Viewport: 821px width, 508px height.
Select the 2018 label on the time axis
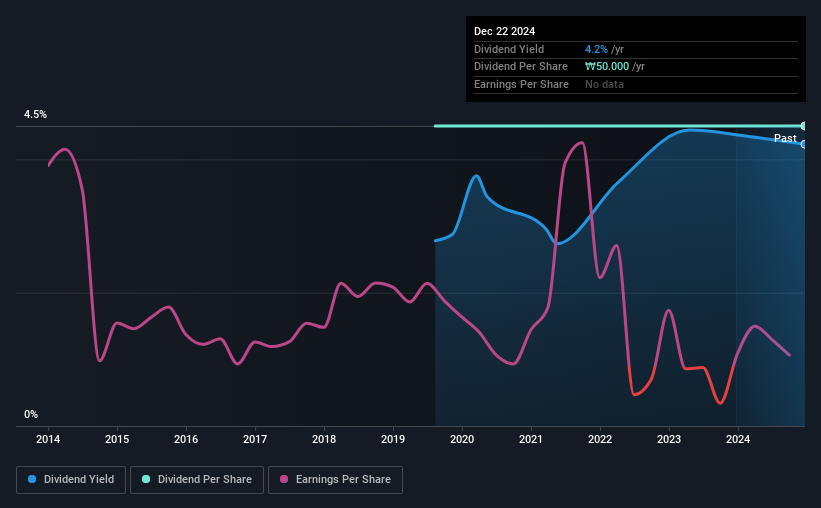click(324, 439)
